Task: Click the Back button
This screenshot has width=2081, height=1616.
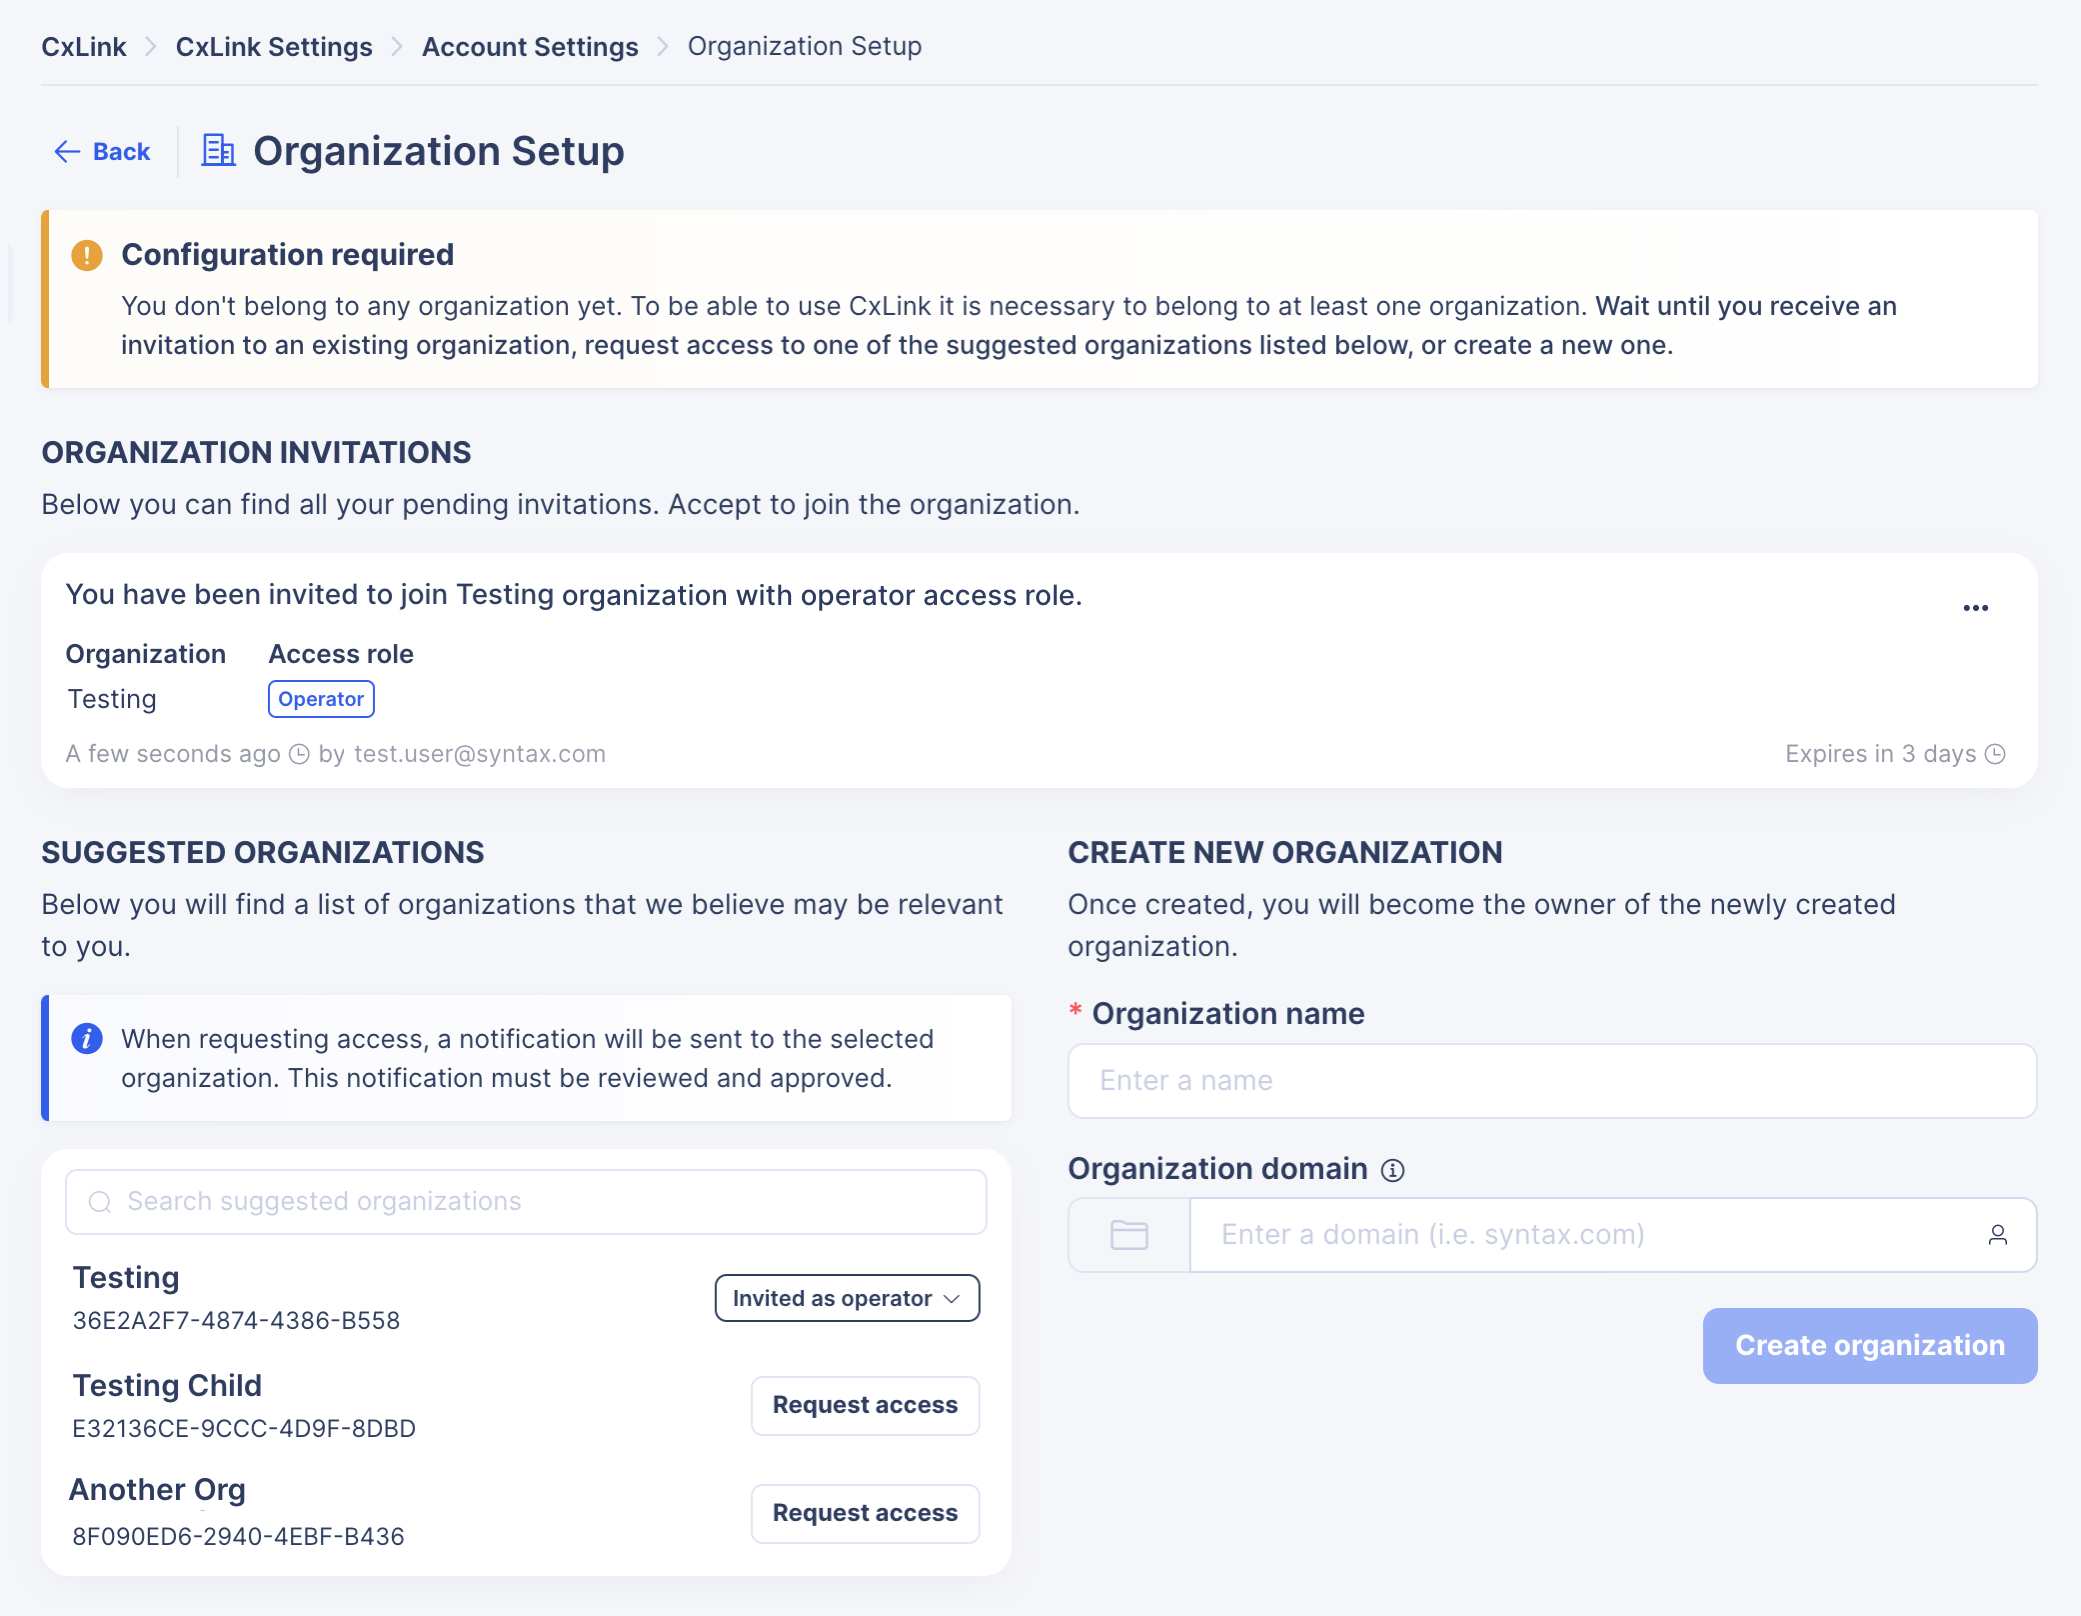Action: pyautogui.click(x=102, y=152)
